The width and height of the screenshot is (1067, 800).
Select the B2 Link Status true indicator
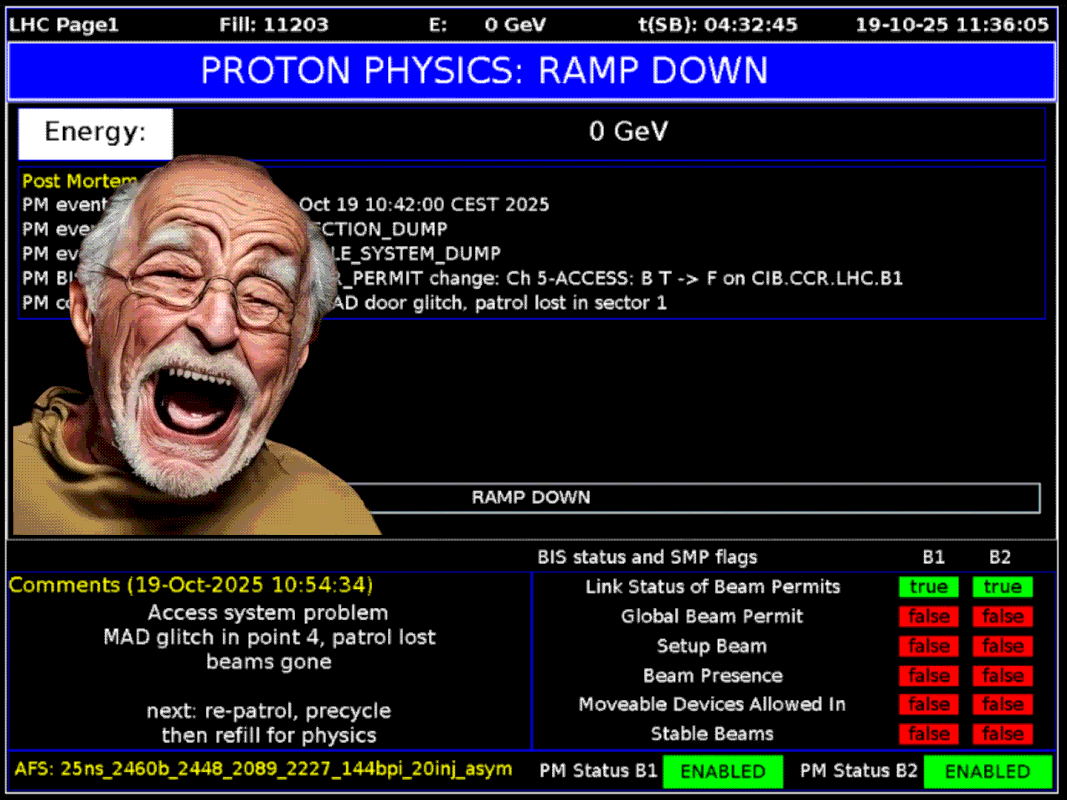[1002, 587]
